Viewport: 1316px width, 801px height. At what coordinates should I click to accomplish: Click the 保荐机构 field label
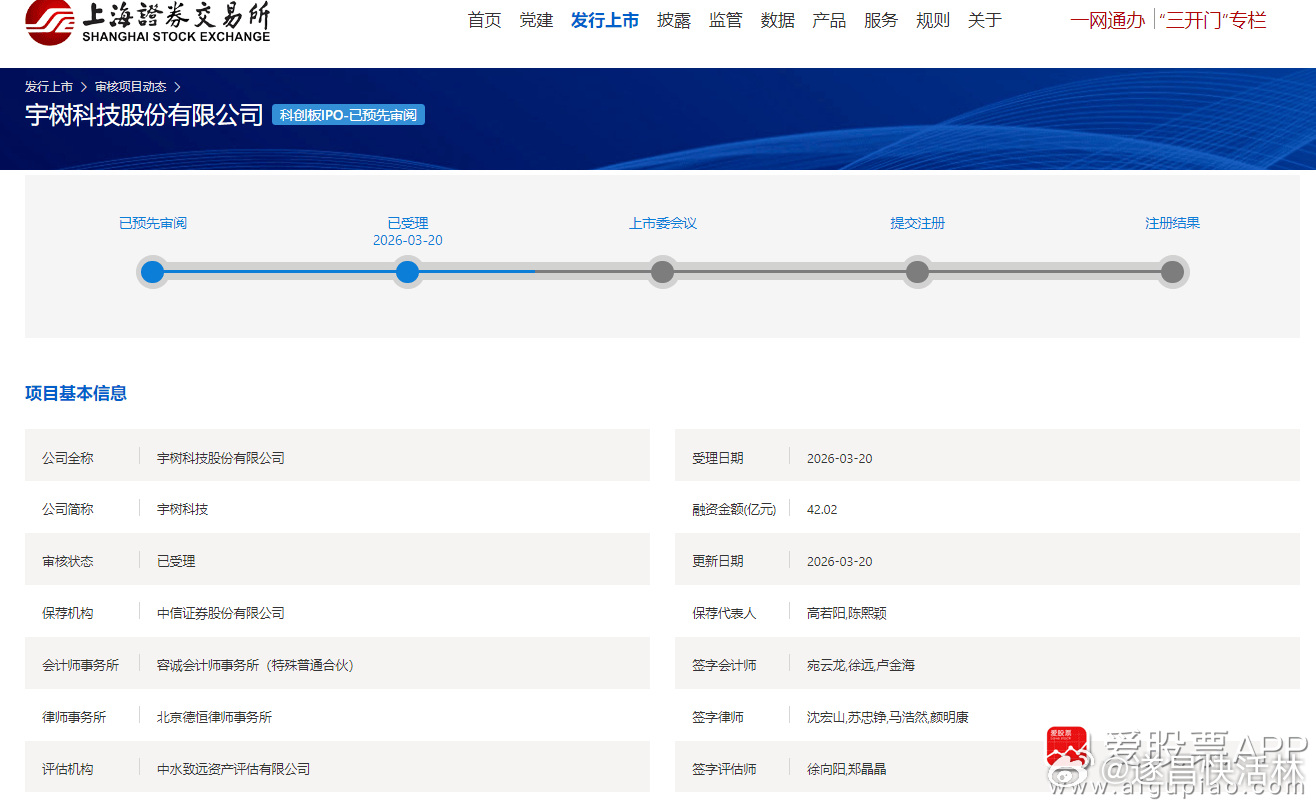68,613
